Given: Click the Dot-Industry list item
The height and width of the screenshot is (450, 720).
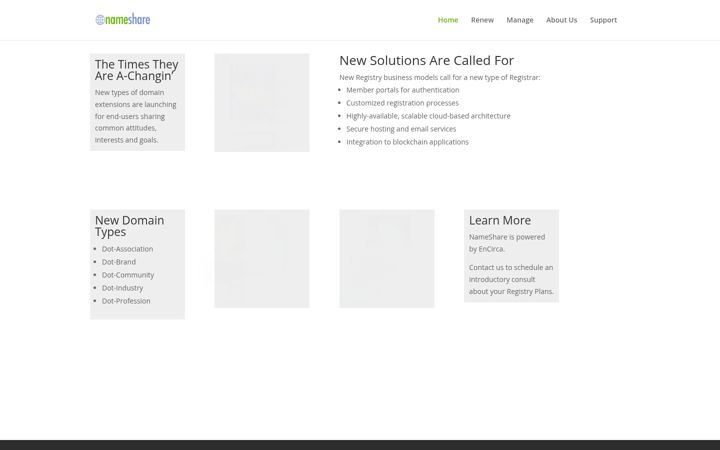Looking at the screenshot, I should pyautogui.click(x=123, y=288).
